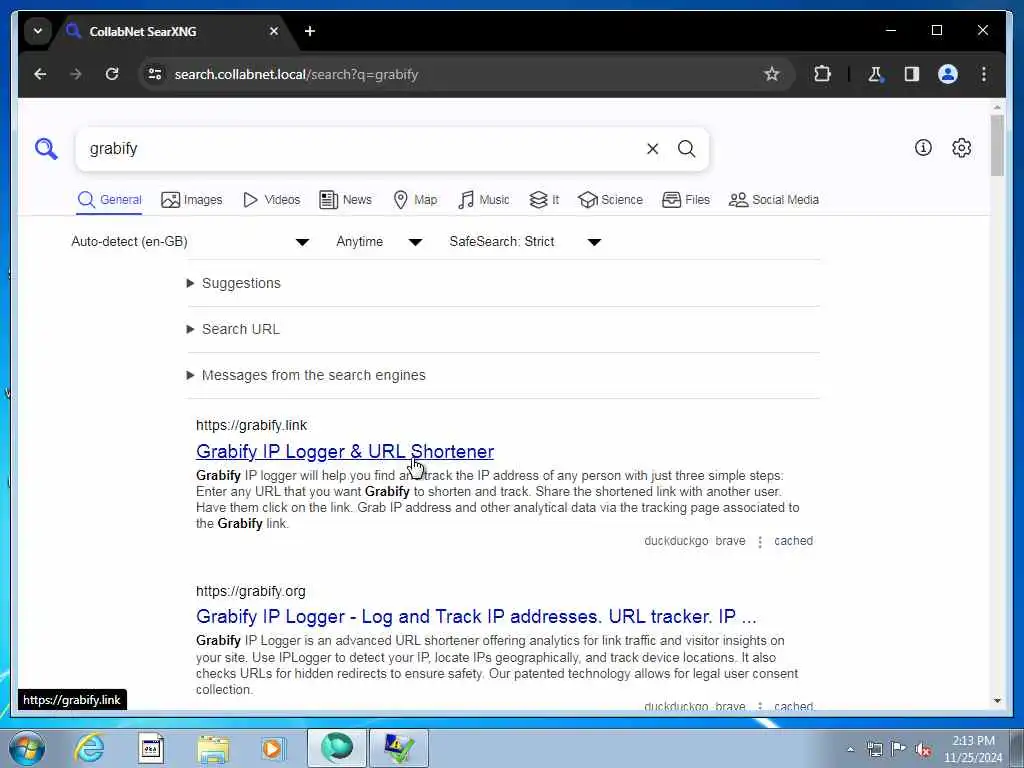
Task: Open Grabify IP Logger - Log and Track link
Action: (476, 616)
